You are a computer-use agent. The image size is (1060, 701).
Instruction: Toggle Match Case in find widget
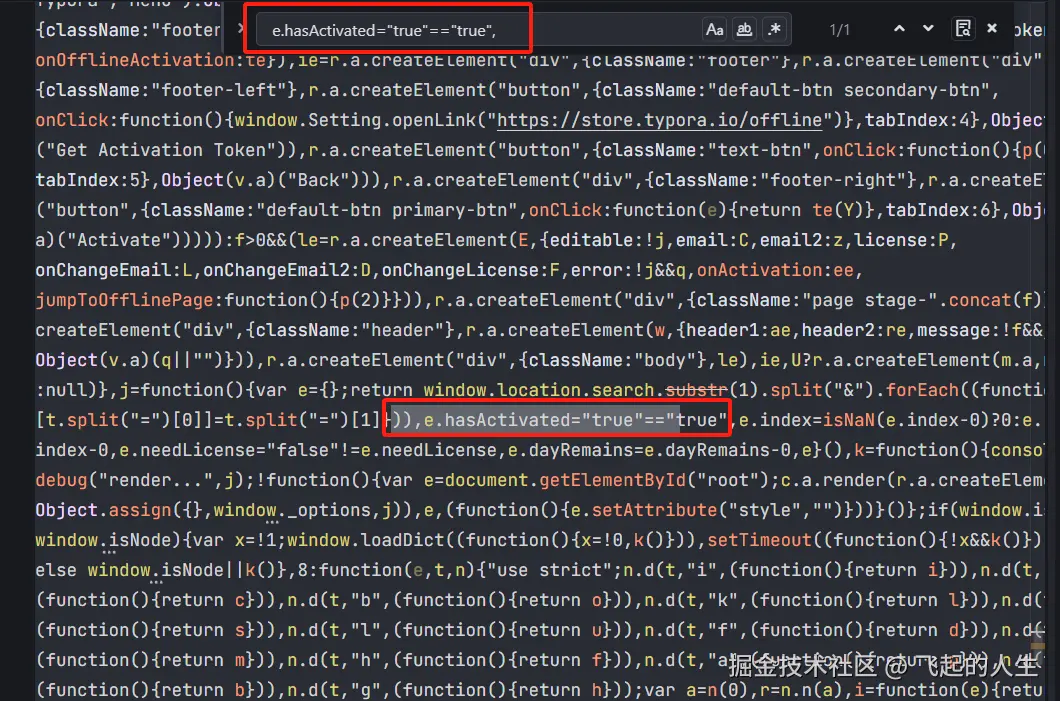[x=714, y=29]
